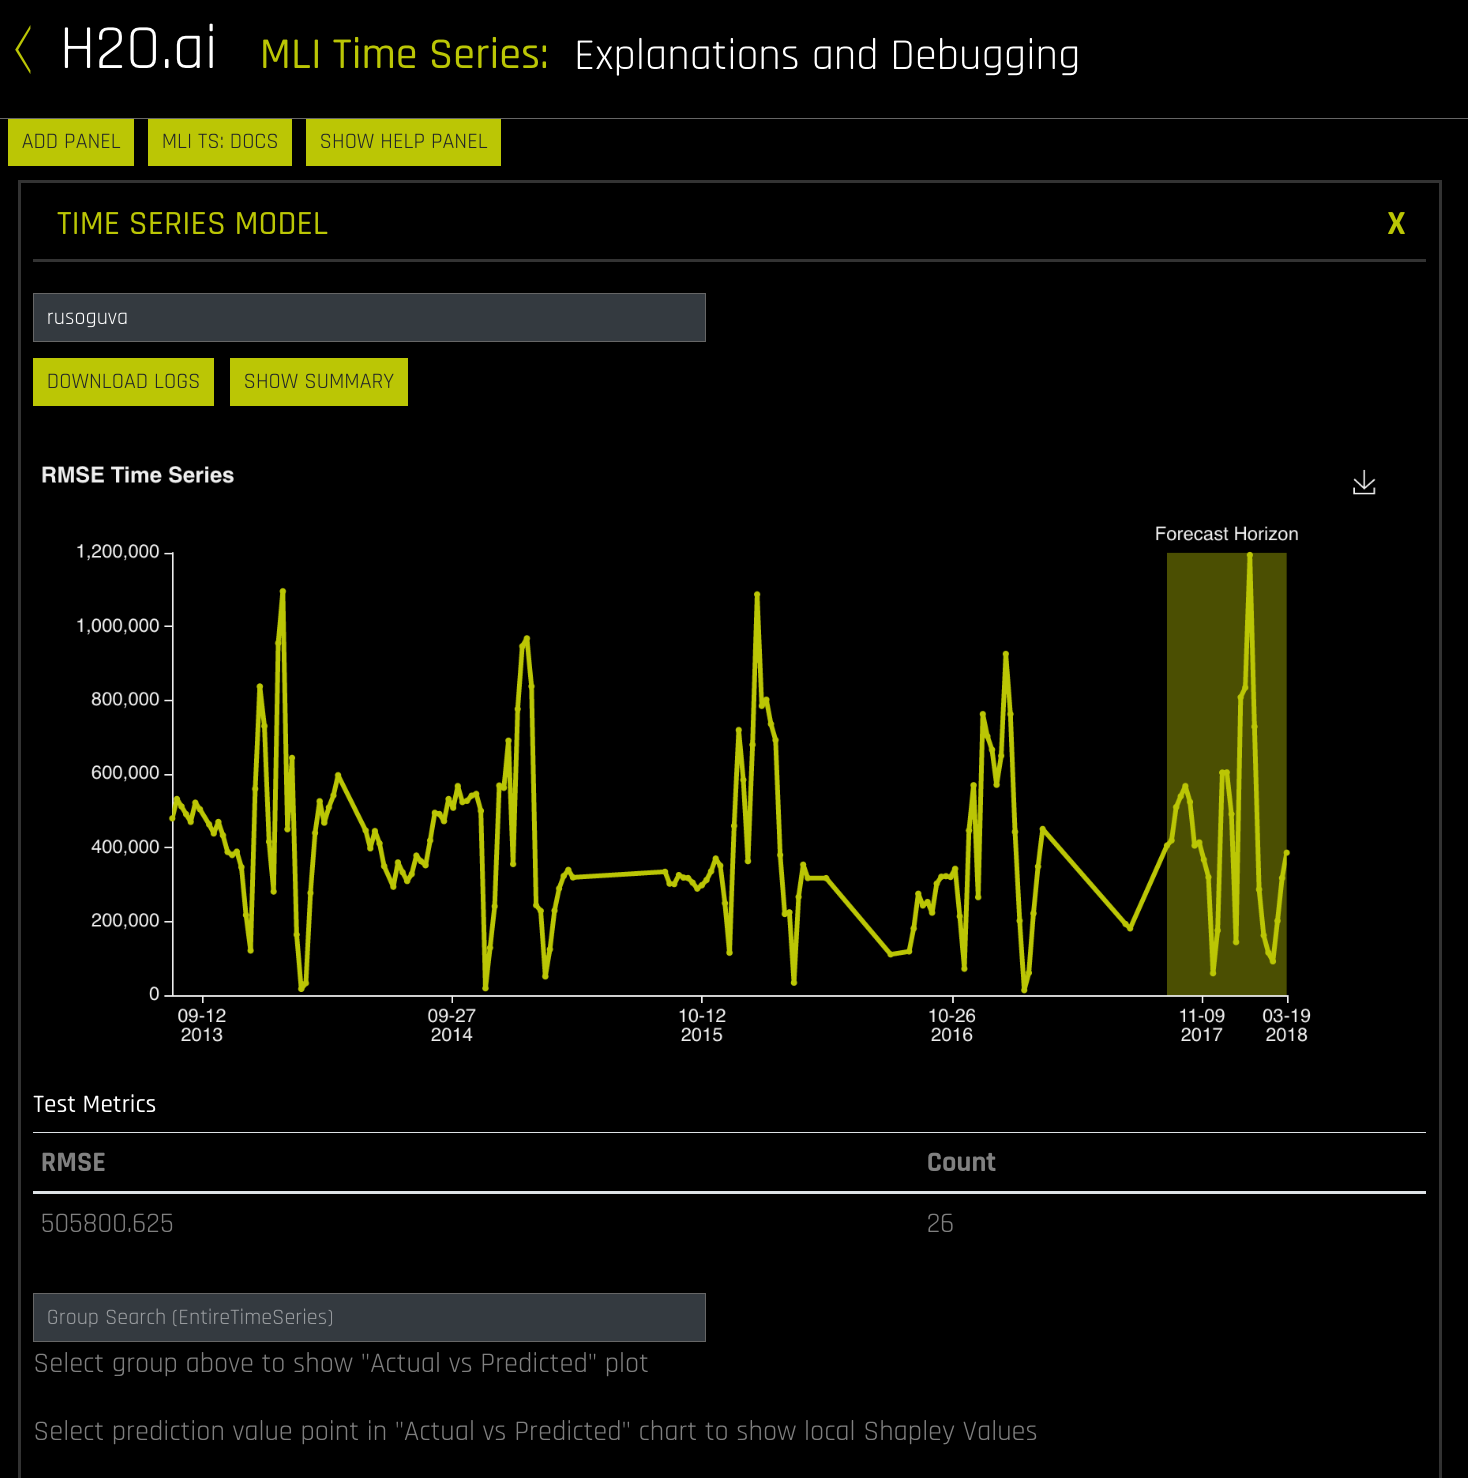Screen dimensions: 1468x1478
Task: Switch to the Test Metrics section
Action: point(94,1104)
